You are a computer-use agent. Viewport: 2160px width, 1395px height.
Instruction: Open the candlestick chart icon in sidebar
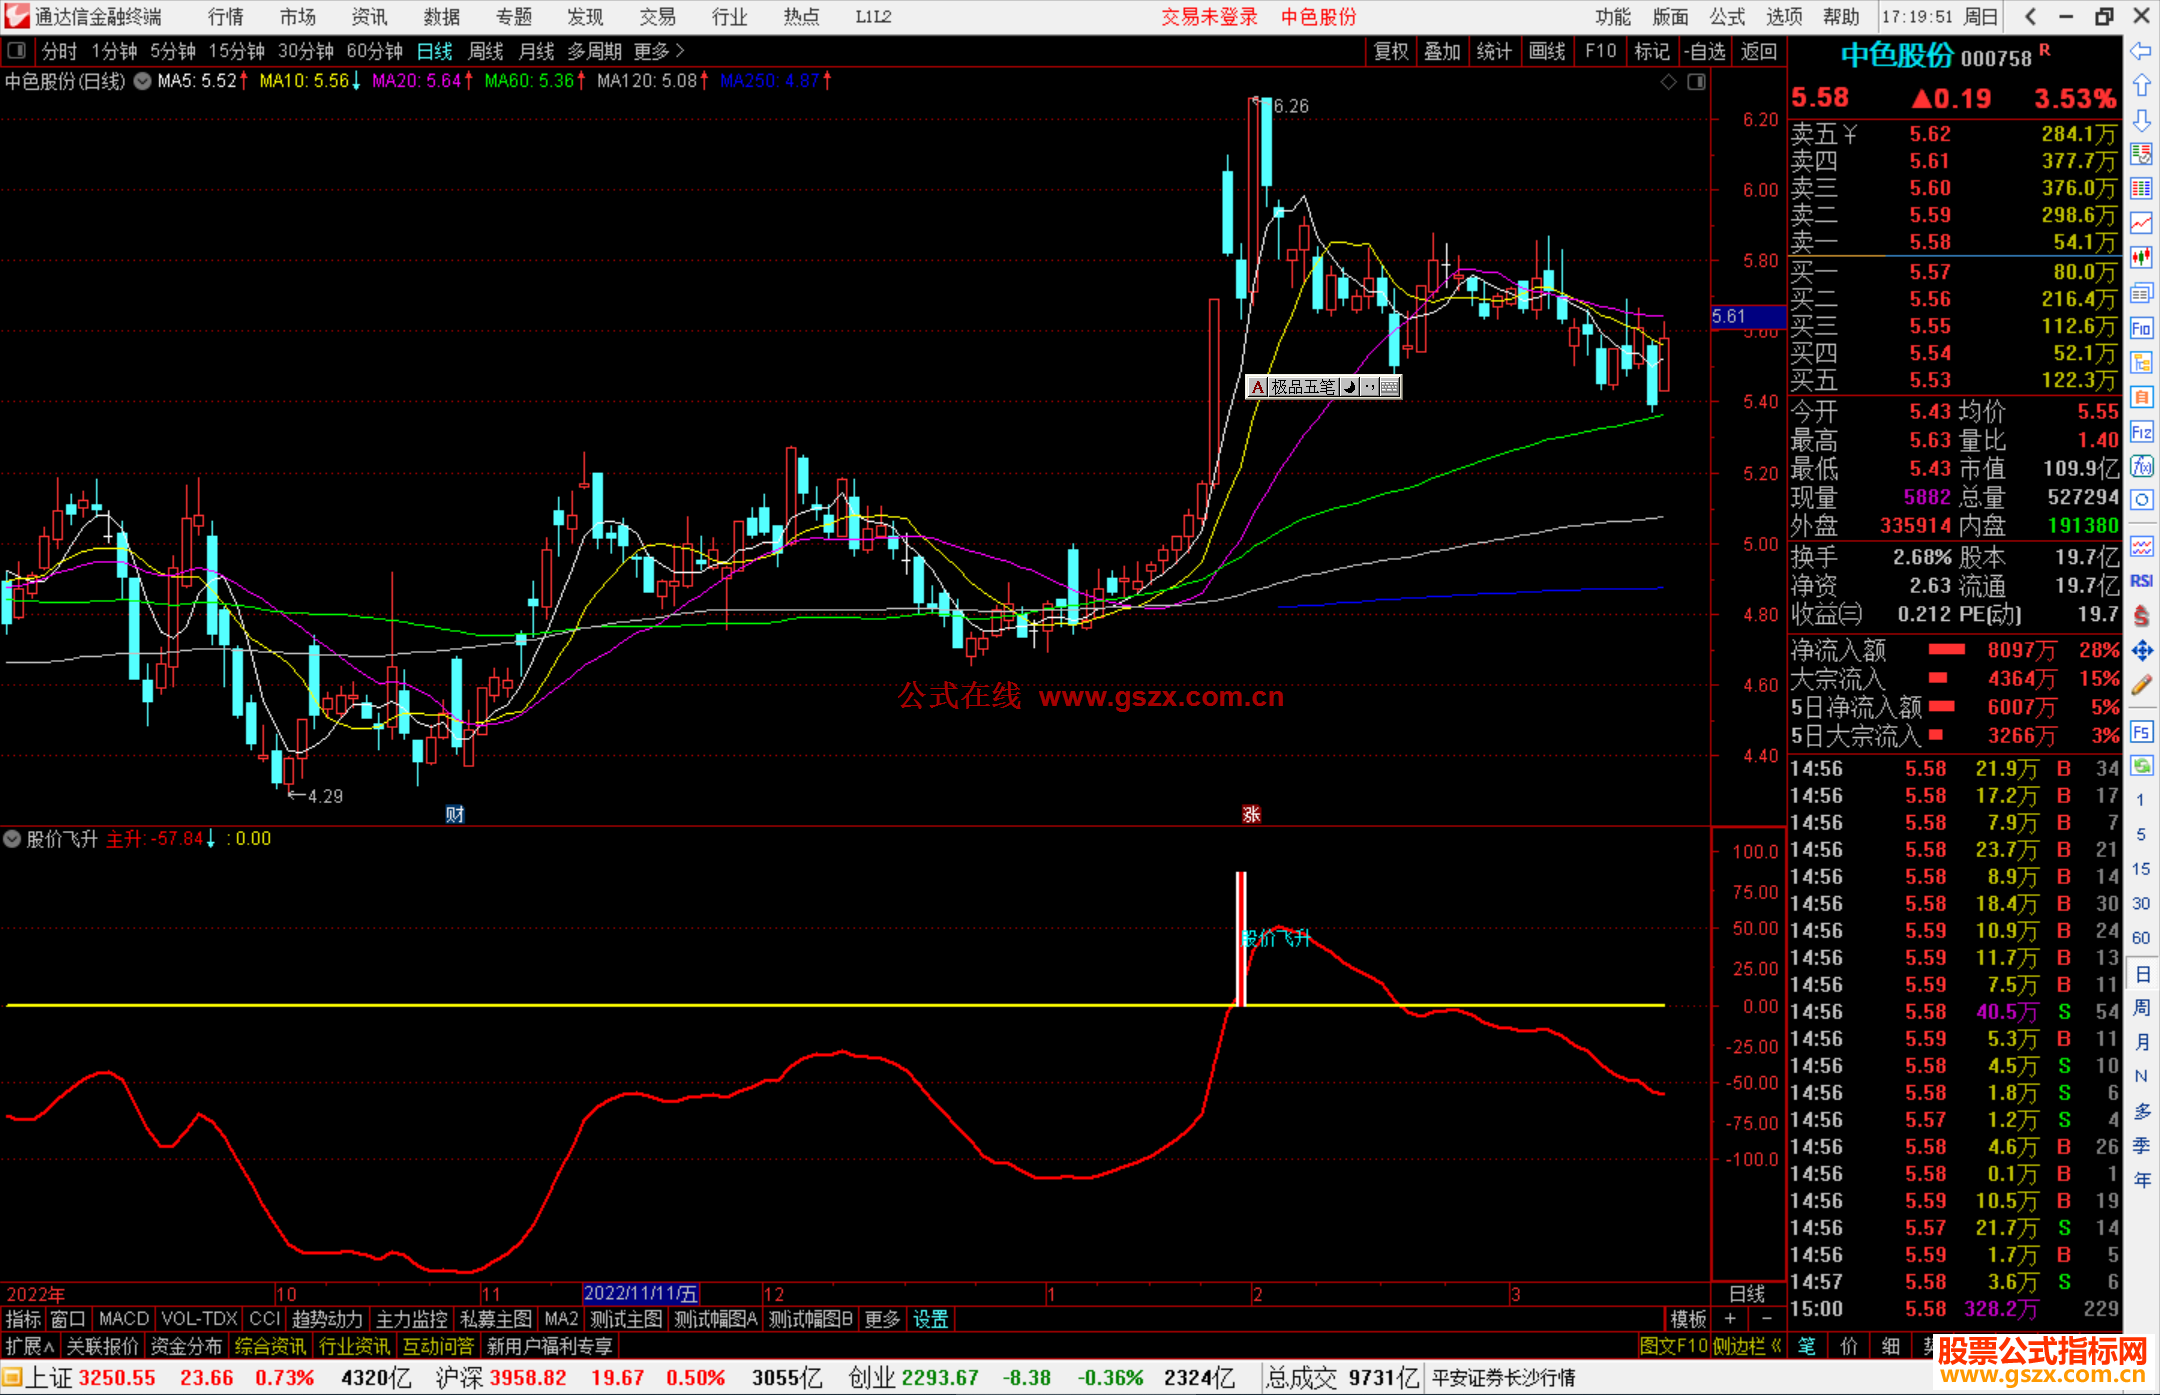click(2141, 258)
